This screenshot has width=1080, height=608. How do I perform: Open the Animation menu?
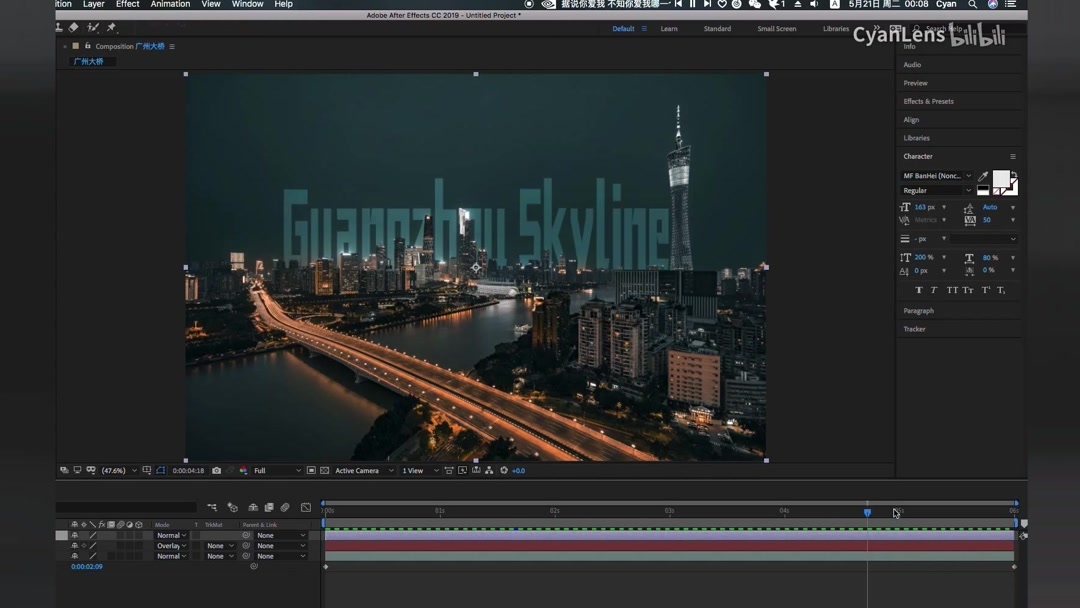point(170,4)
